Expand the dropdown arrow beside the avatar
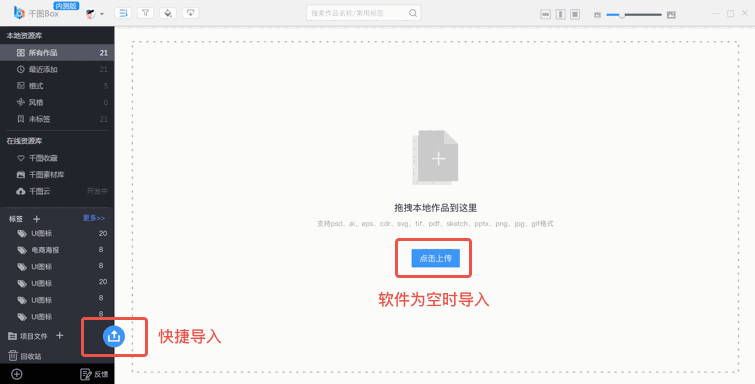This screenshot has width=755, height=384. click(102, 14)
